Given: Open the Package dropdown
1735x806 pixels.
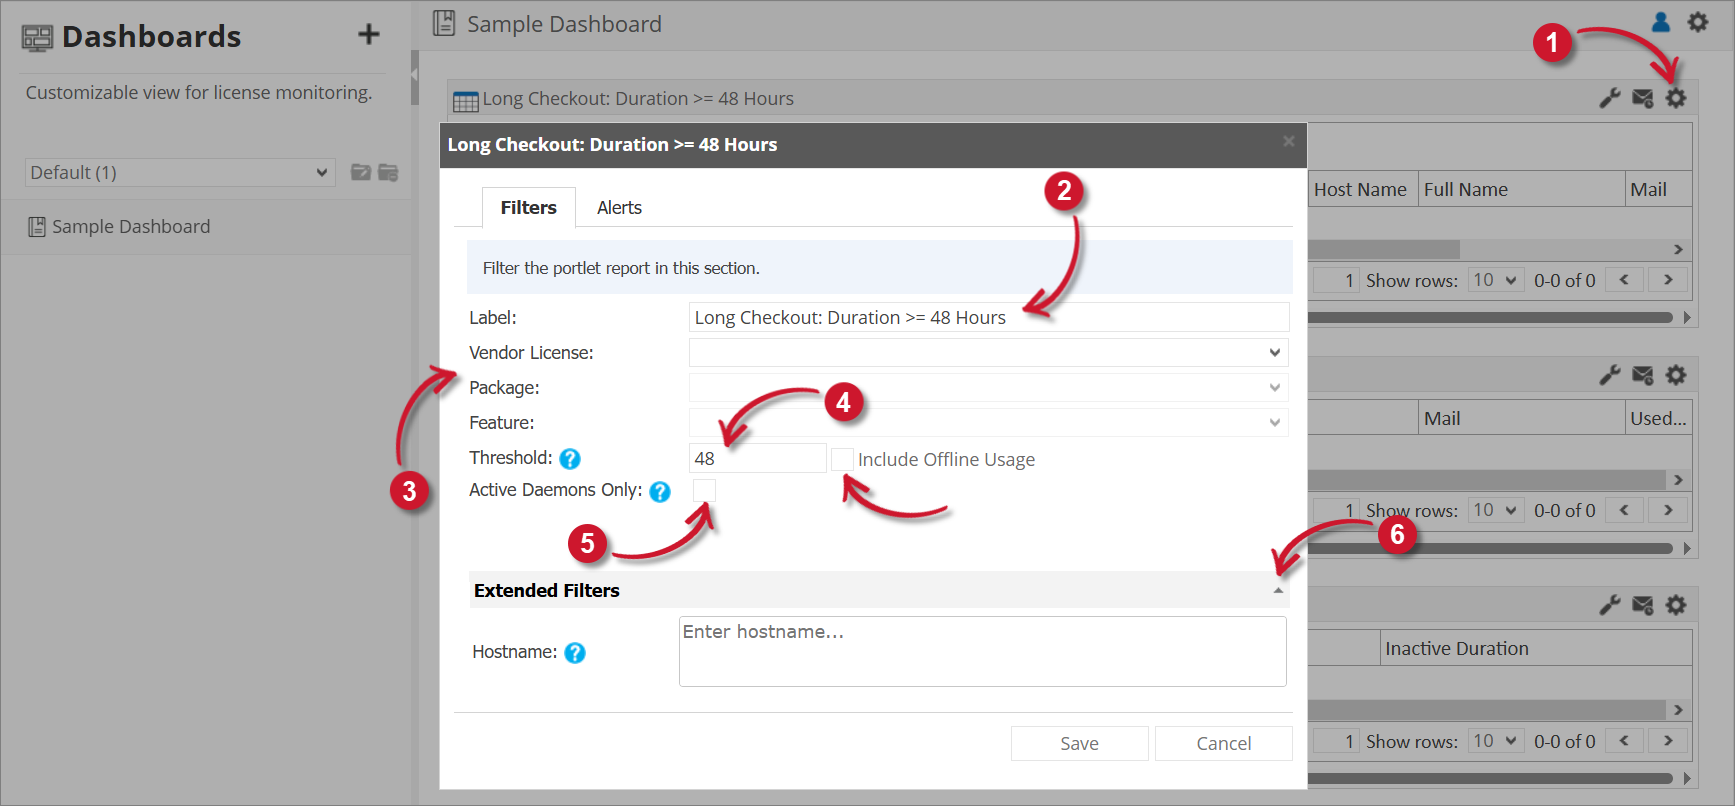Looking at the screenshot, I should click(989, 387).
